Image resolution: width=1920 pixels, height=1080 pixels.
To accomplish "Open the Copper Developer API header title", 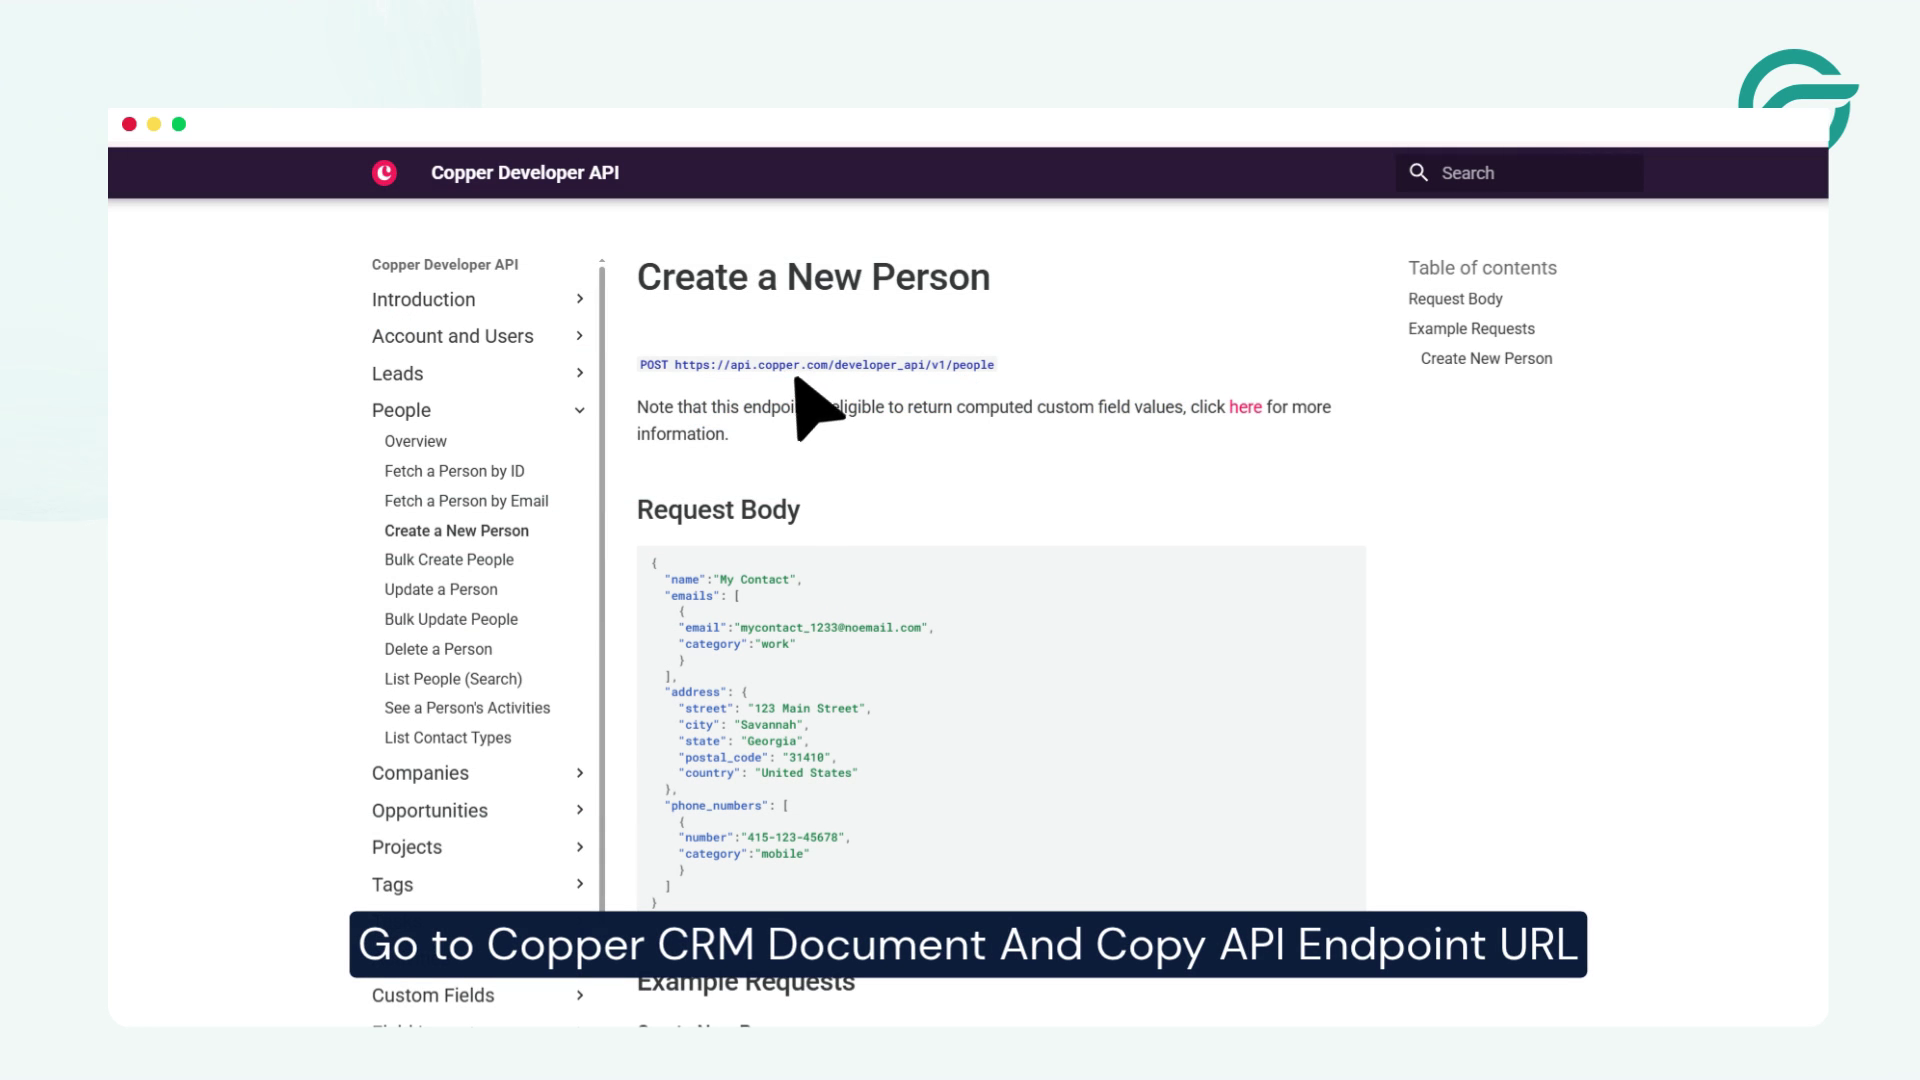I will [x=525, y=173].
